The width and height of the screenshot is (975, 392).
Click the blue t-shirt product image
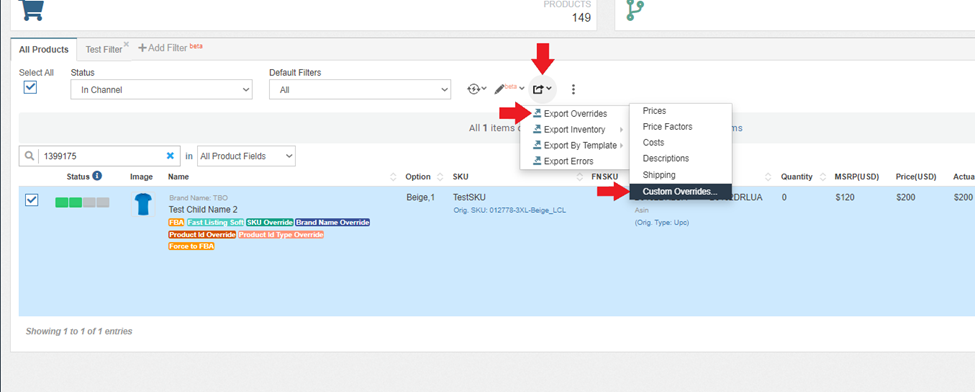tap(143, 204)
